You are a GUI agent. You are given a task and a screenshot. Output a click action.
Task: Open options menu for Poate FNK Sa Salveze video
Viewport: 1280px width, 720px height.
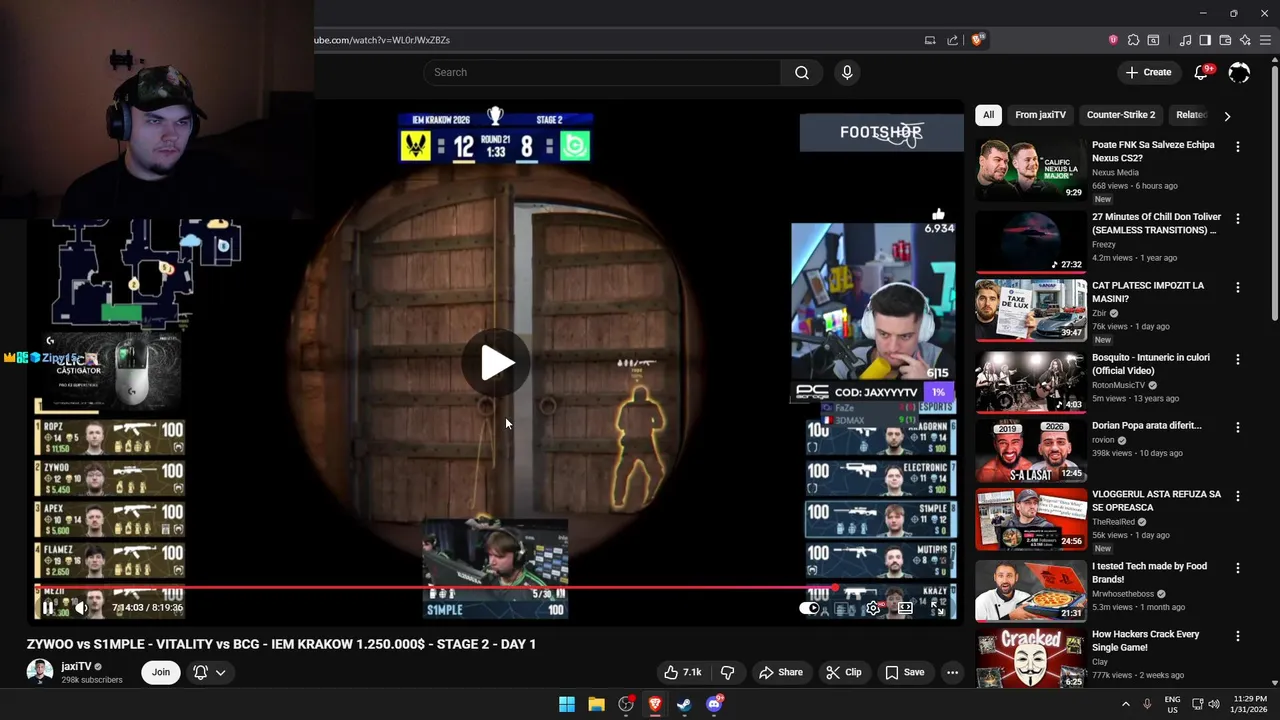click(1237, 147)
